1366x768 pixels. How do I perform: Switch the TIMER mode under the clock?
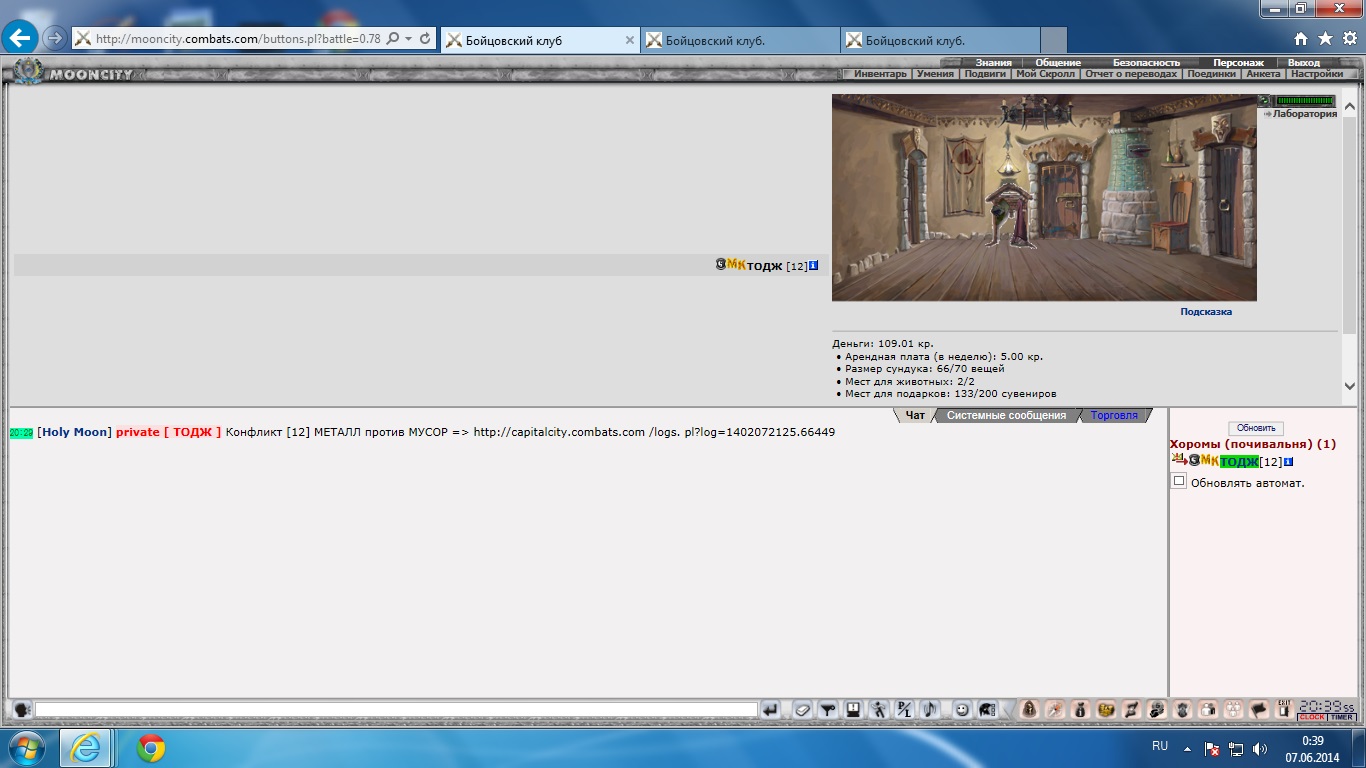coord(1342,717)
